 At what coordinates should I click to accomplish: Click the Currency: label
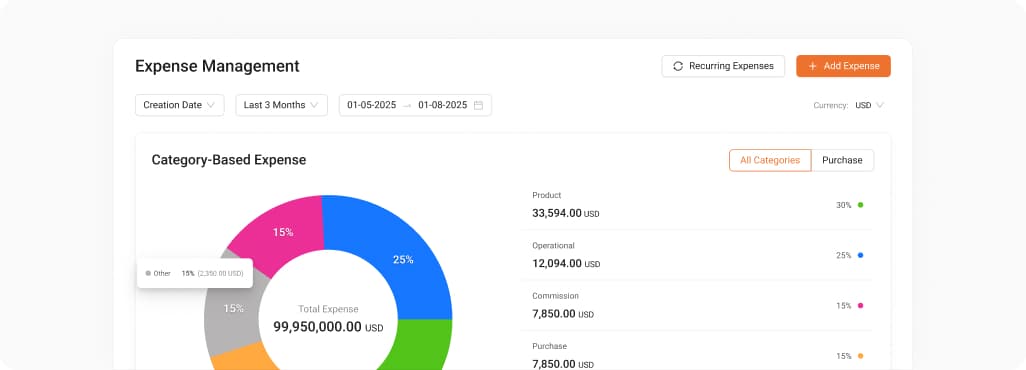click(x=831, y=105)
